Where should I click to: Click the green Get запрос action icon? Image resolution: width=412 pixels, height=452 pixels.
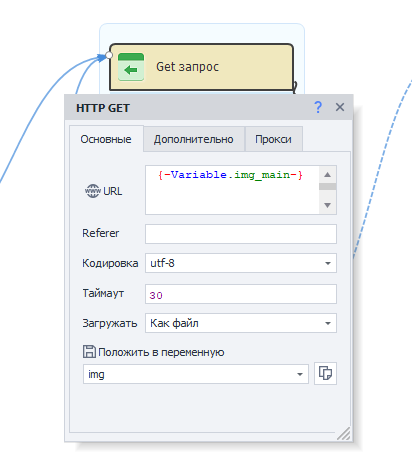point(131,67)
